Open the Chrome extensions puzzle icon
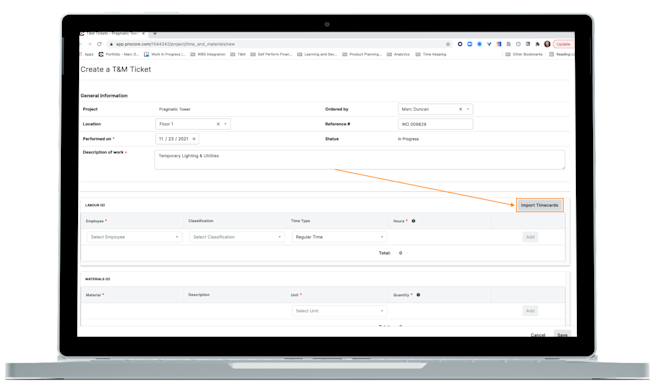658x386 pixels. 537,44
